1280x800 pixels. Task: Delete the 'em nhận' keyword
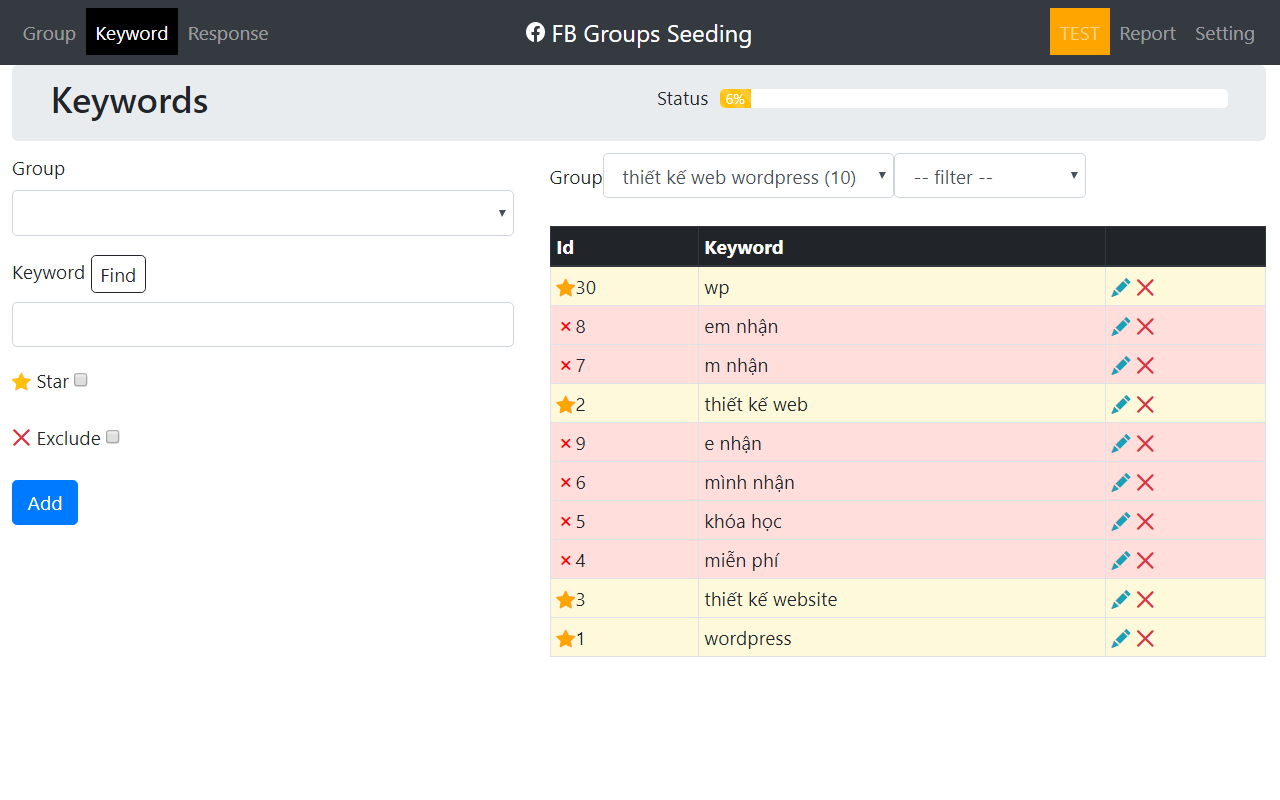coord(1146,326)
